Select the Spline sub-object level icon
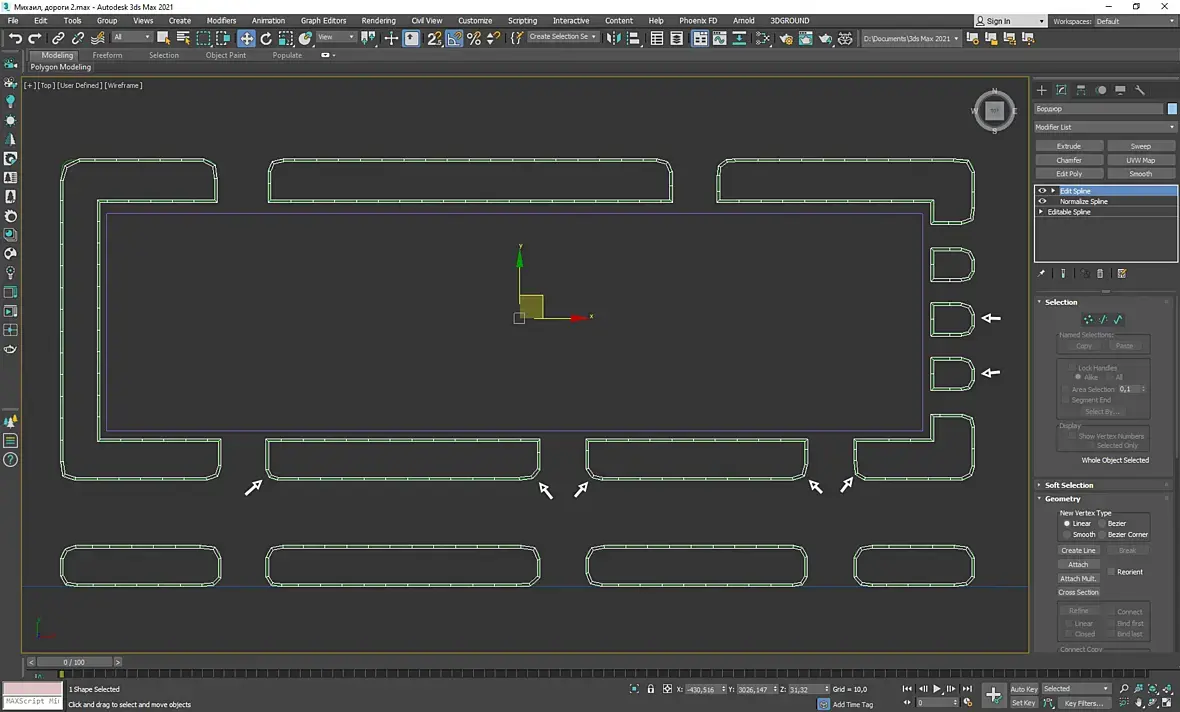Screen dimensions: 1180x712 click(x=1118, y=319)
